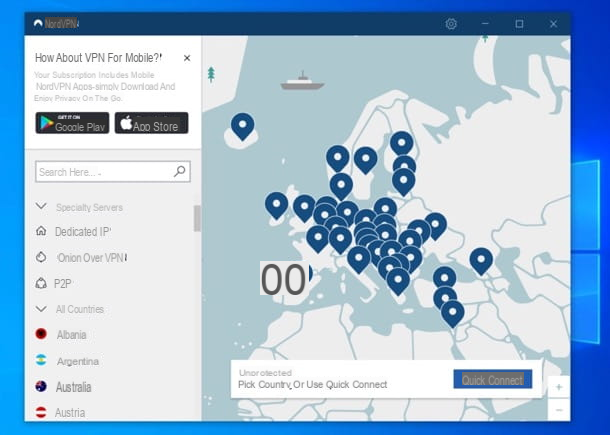Select the Georgia map pin
The image size is (610, 435).
click(x=481, y=261)
